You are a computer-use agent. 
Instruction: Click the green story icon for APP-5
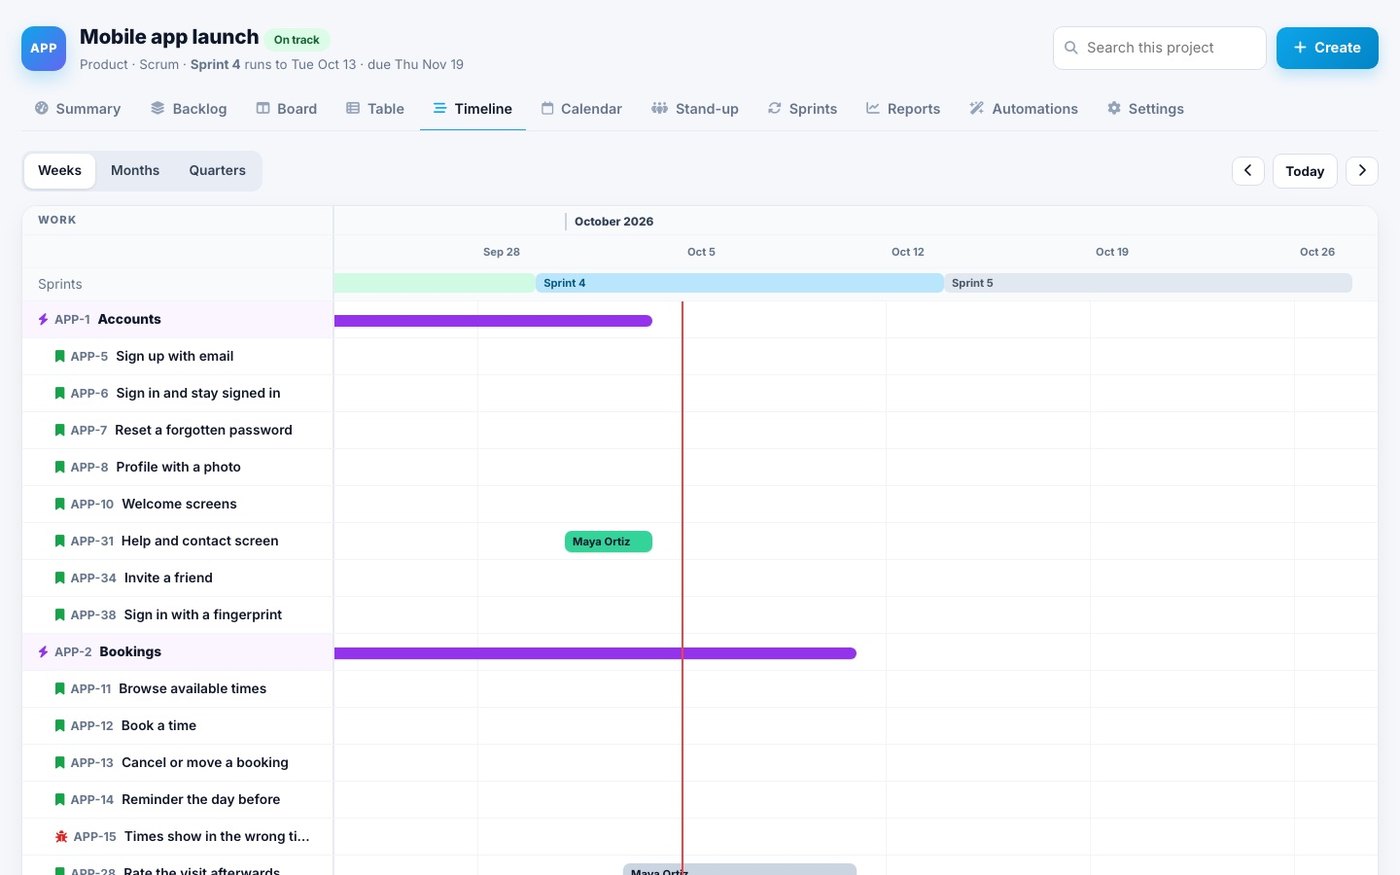pyautogui.click(x=60, y=356)
